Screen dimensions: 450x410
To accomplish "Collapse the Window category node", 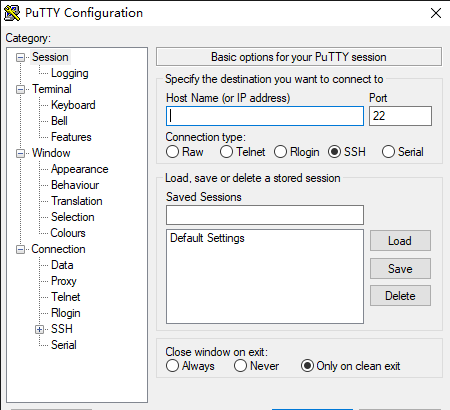I will click(x=21, y=153).
